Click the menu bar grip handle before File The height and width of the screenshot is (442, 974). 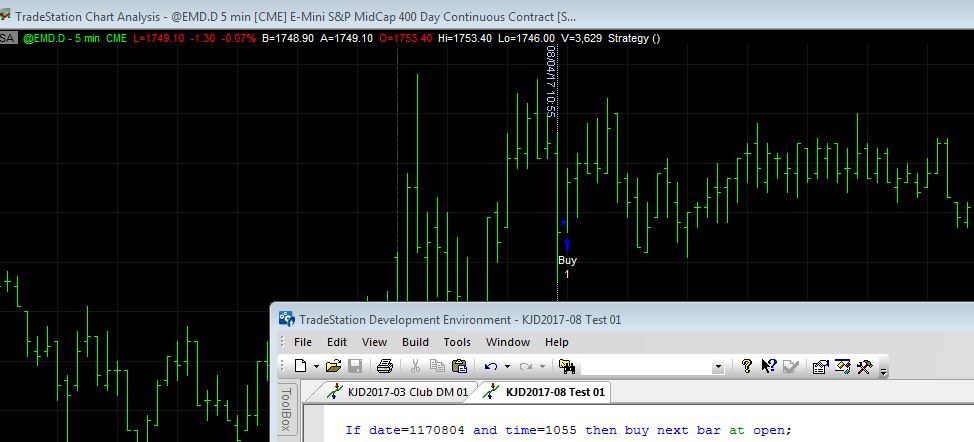282,342
